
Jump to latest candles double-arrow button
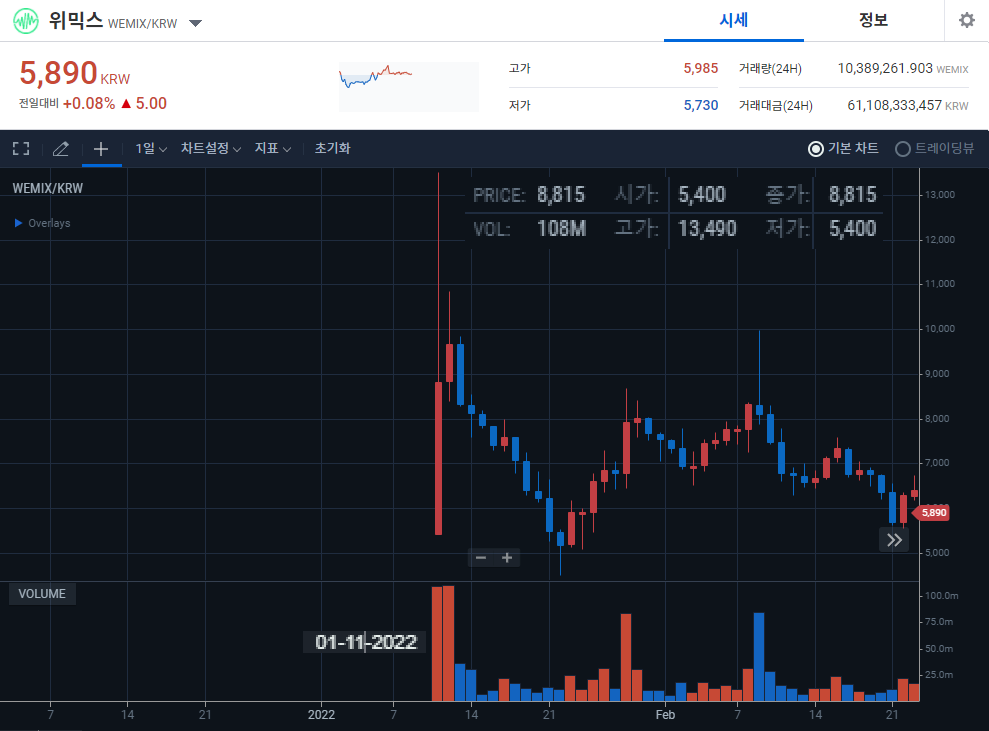pos(894,540)
